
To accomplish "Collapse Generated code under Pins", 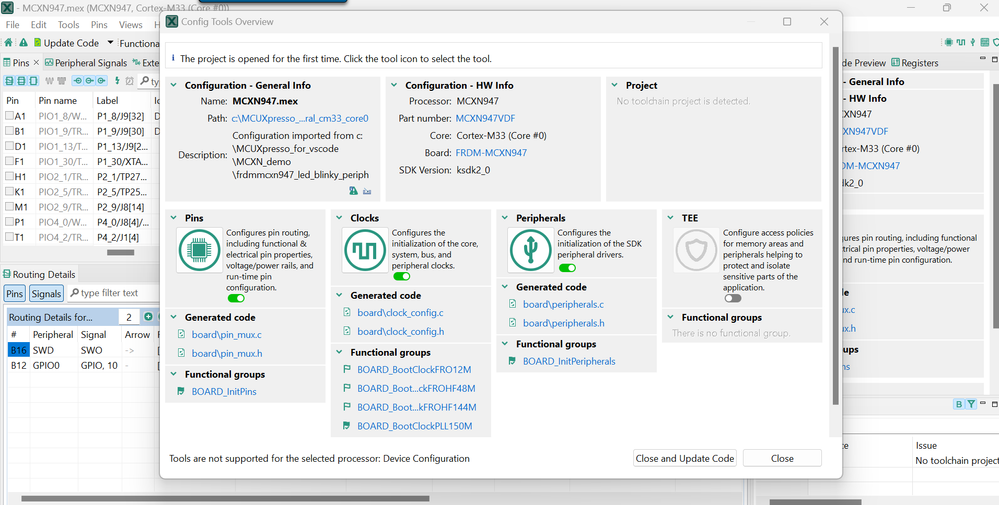I will pos(173,317).
